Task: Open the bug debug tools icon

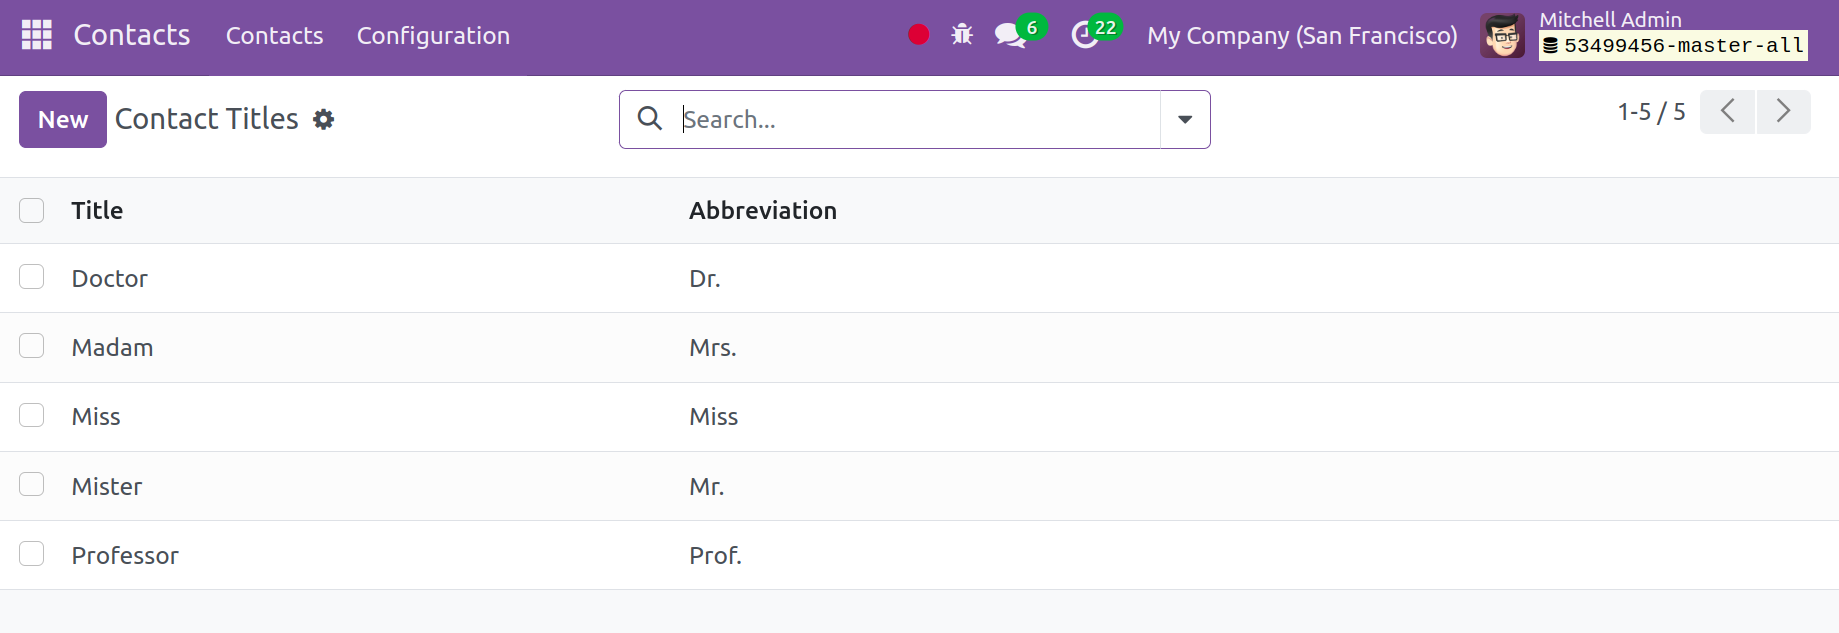Action: tap(962, 35)
